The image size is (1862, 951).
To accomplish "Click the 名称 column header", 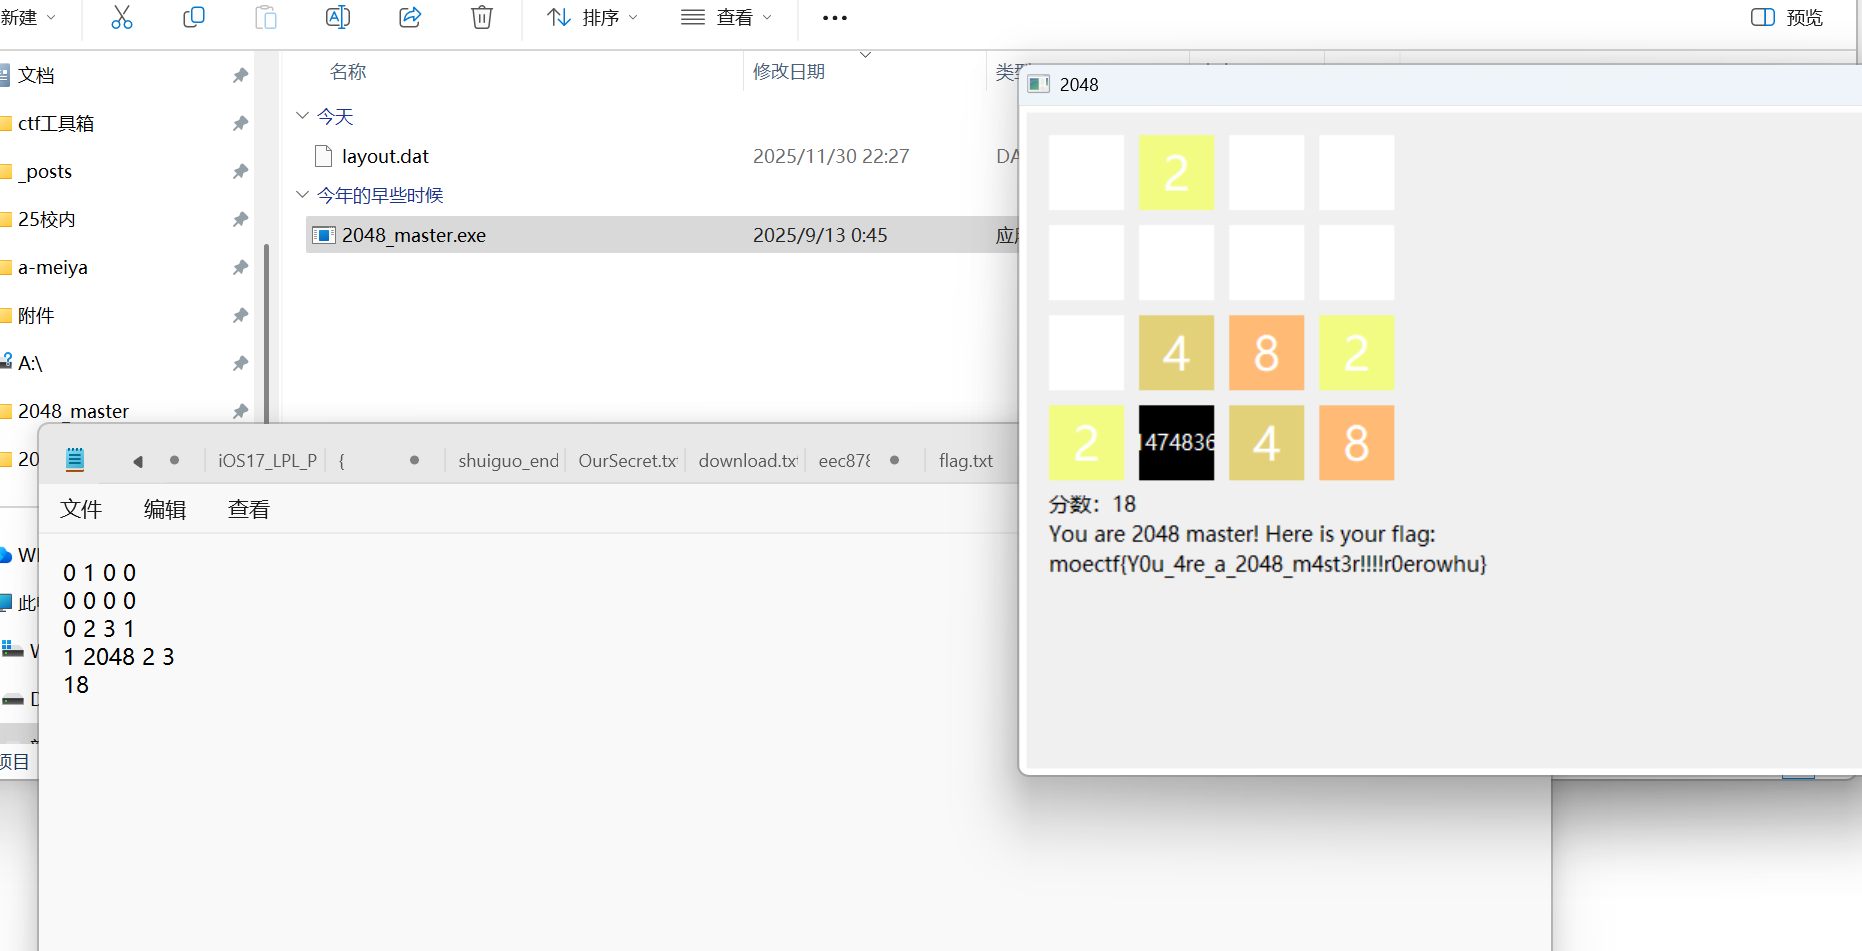I will (x=348, y=72).
